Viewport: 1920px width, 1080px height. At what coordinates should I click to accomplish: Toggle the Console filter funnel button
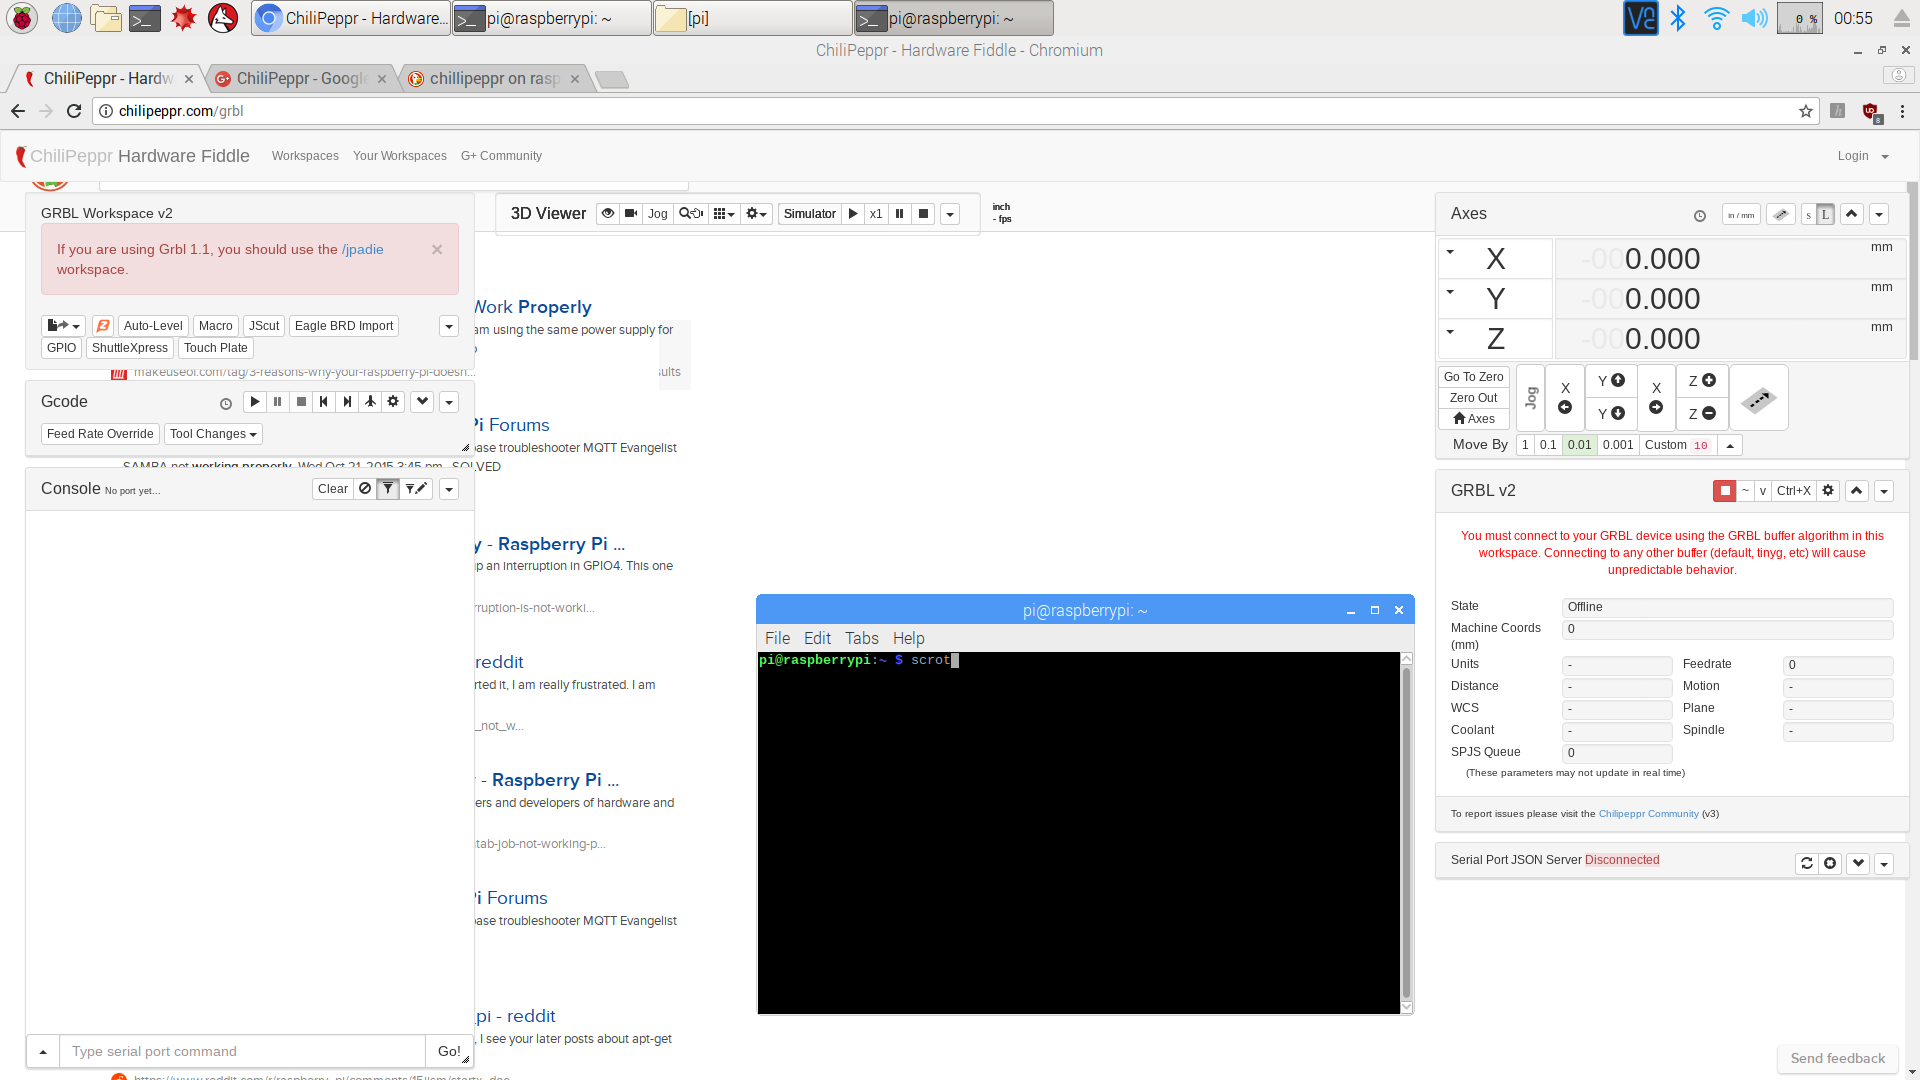point(388,489)
